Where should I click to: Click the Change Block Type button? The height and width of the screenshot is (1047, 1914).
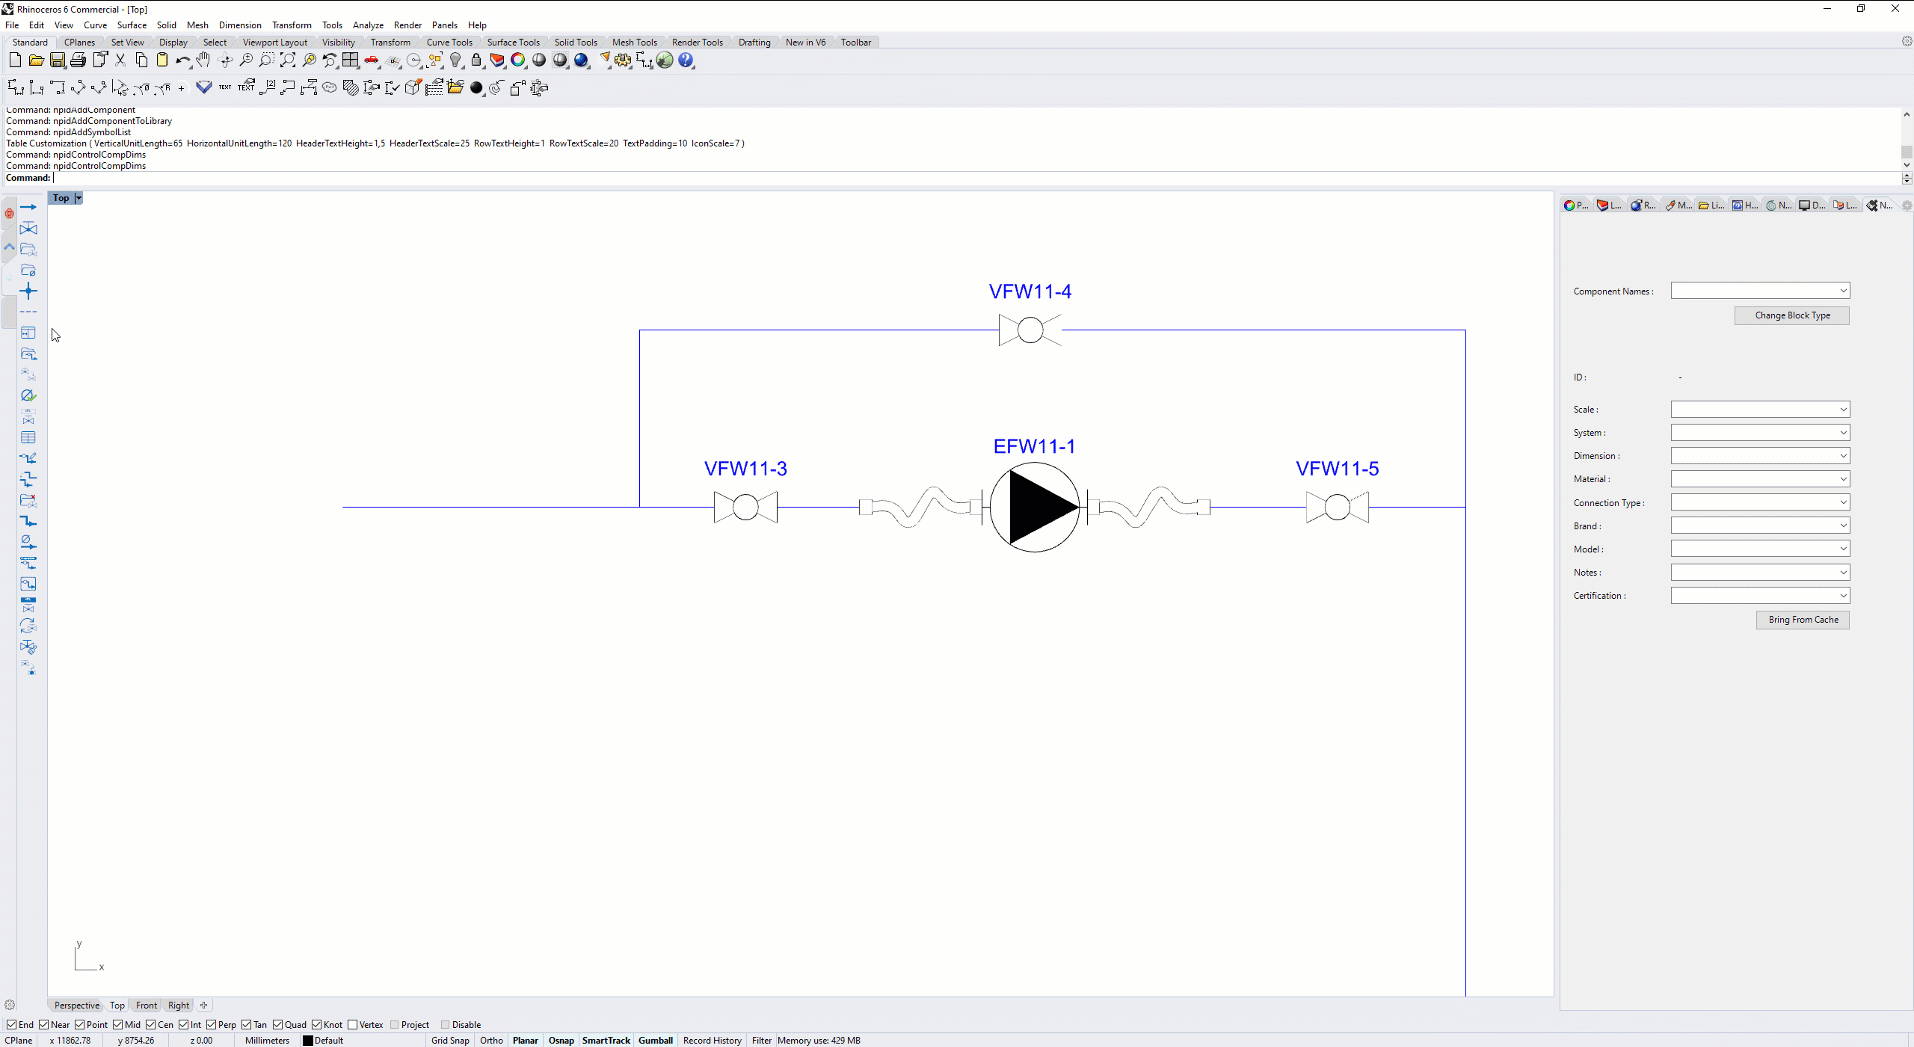point(1792,315)
